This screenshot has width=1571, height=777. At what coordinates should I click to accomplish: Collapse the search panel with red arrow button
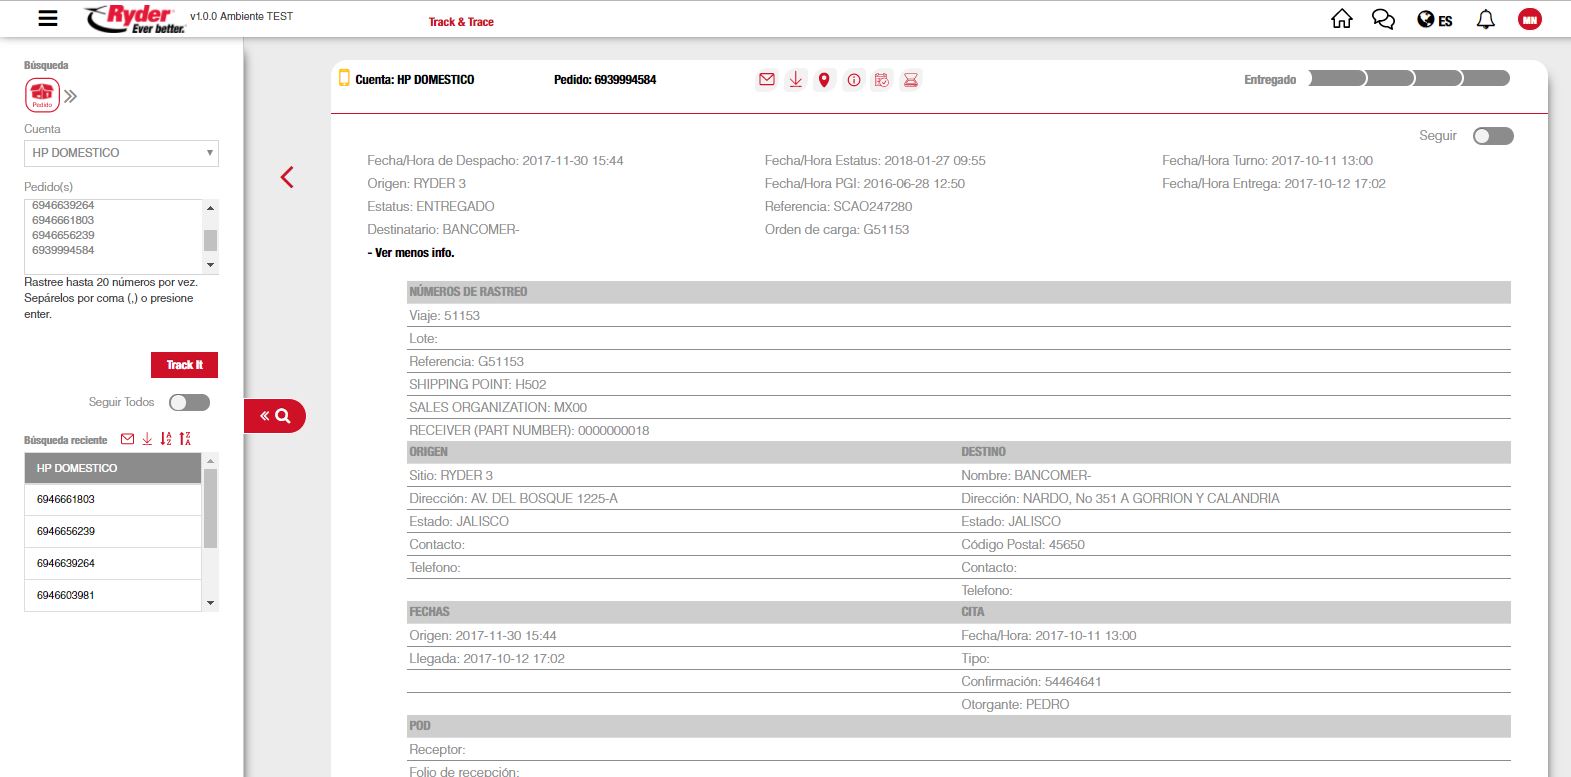(x=274, y=416)
